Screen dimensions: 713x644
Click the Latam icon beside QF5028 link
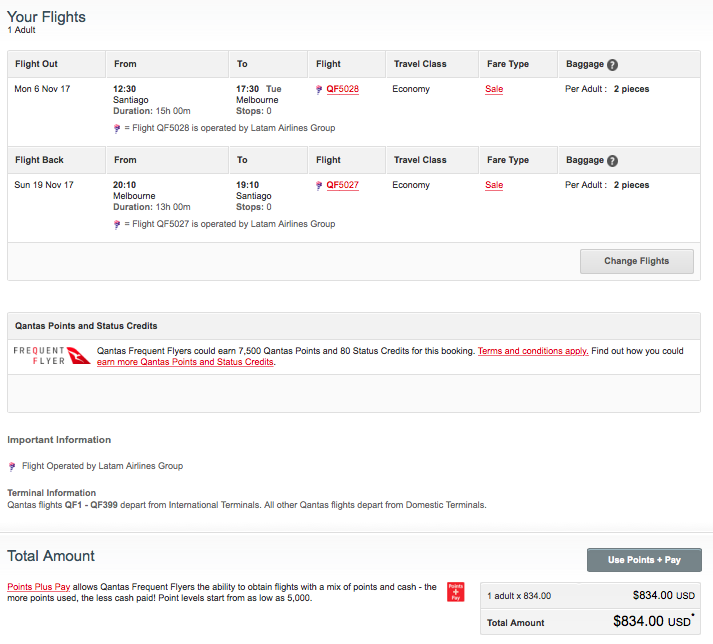pyautogui.click(x=319, y=89)
